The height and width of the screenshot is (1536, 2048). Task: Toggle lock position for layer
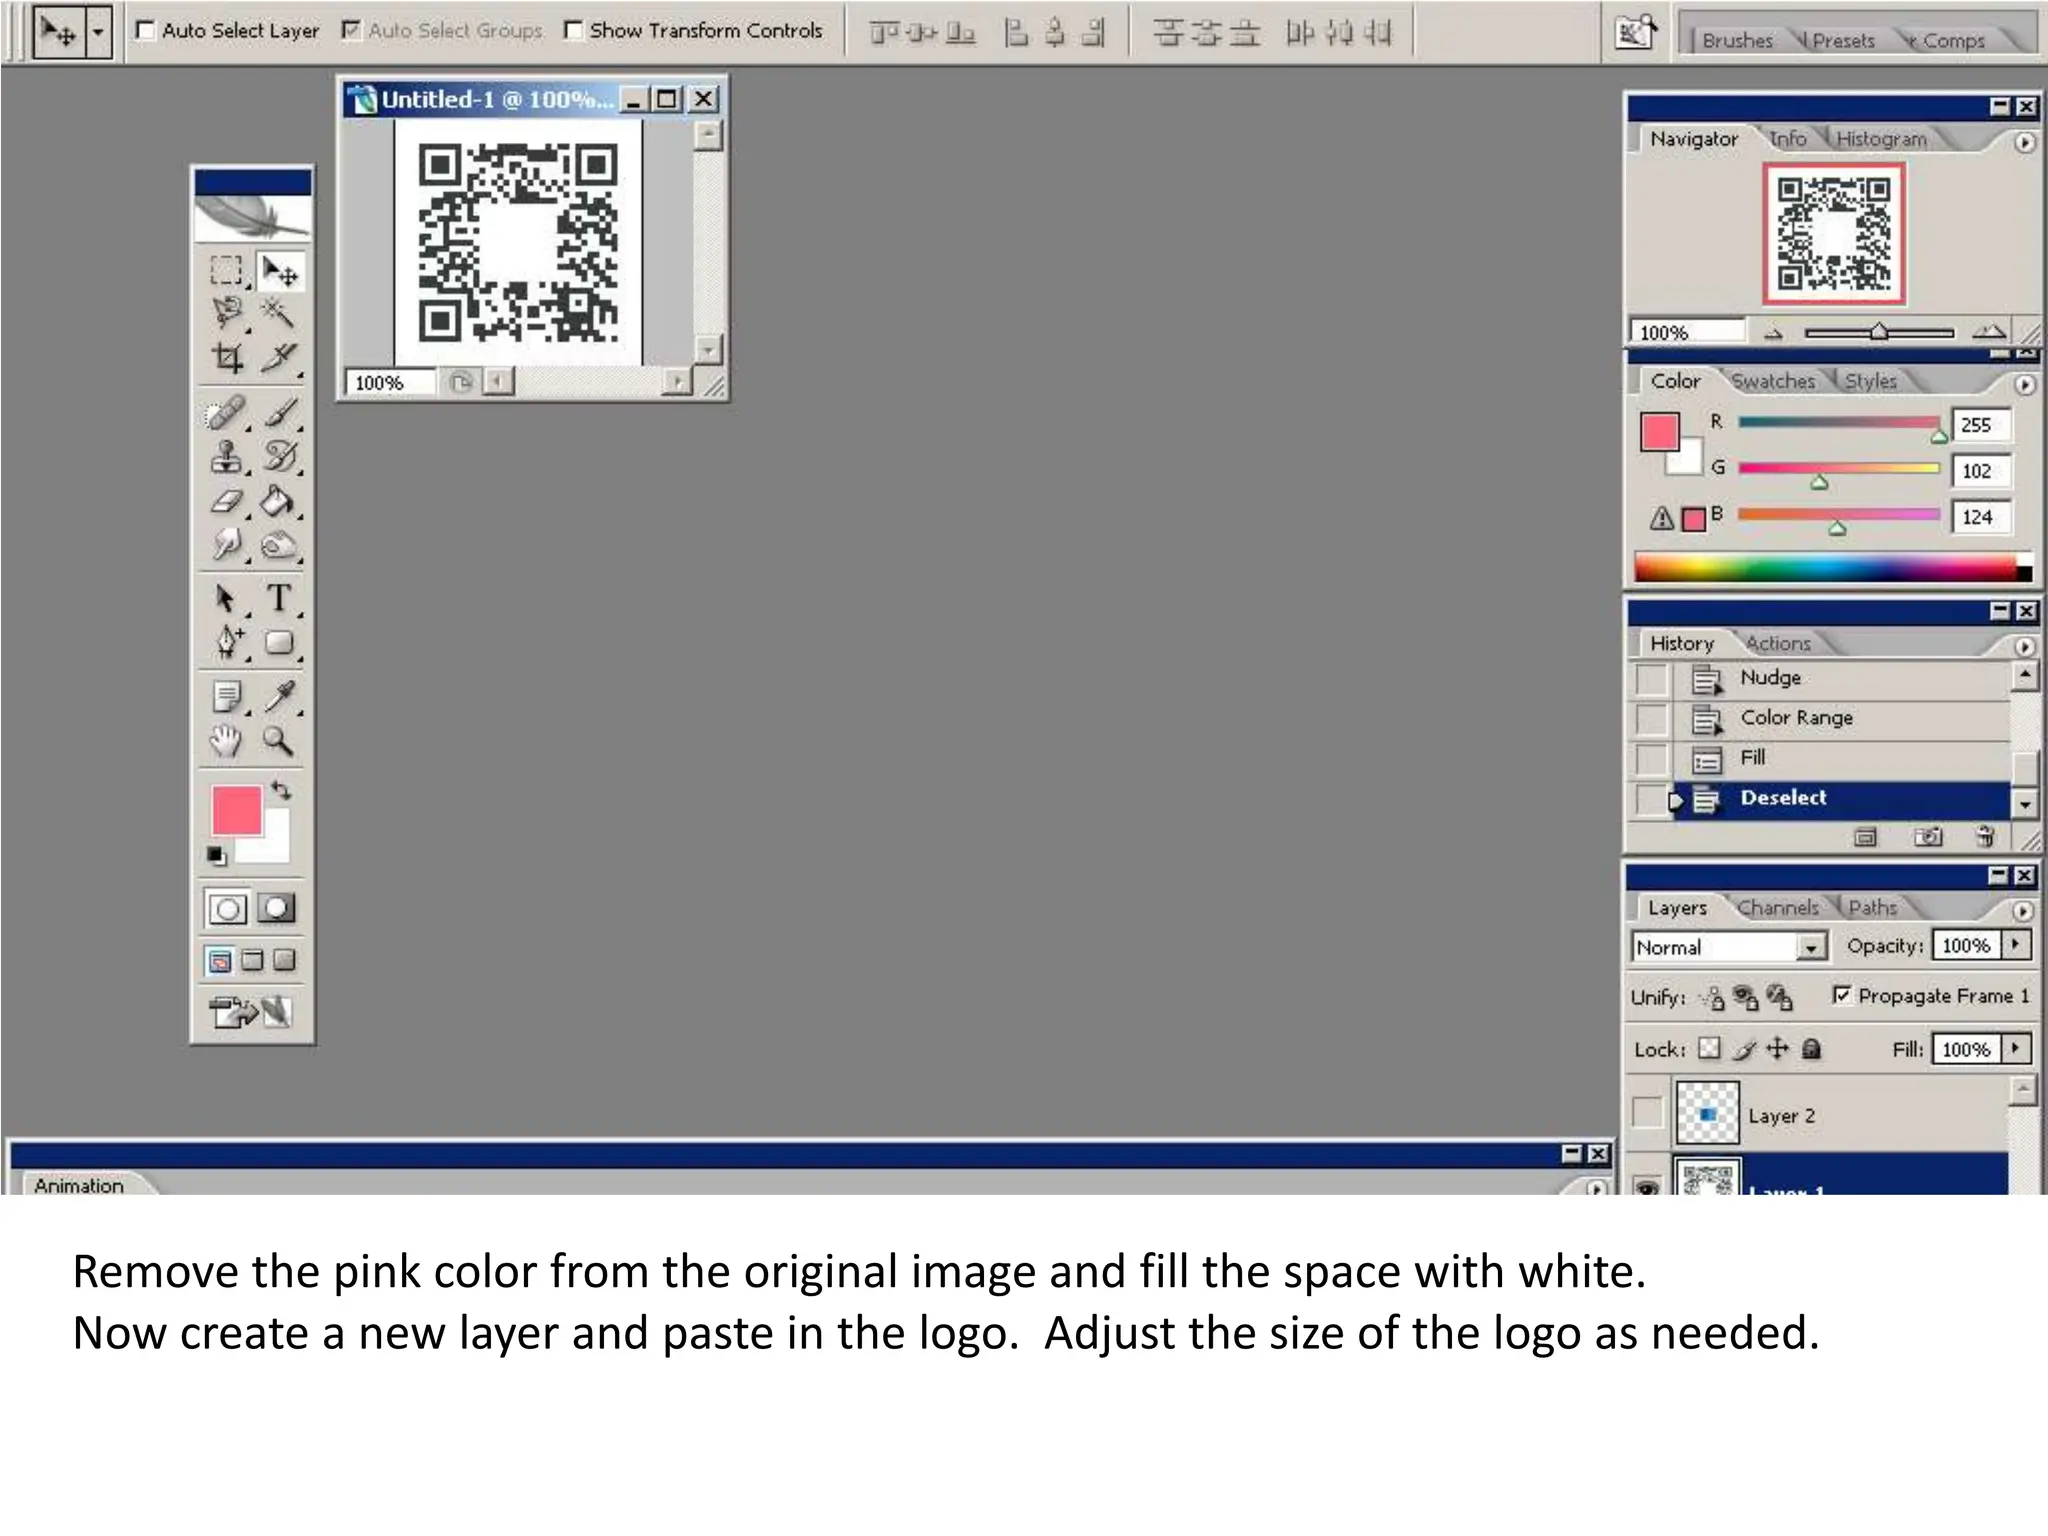click(x=1777, y=1049)
